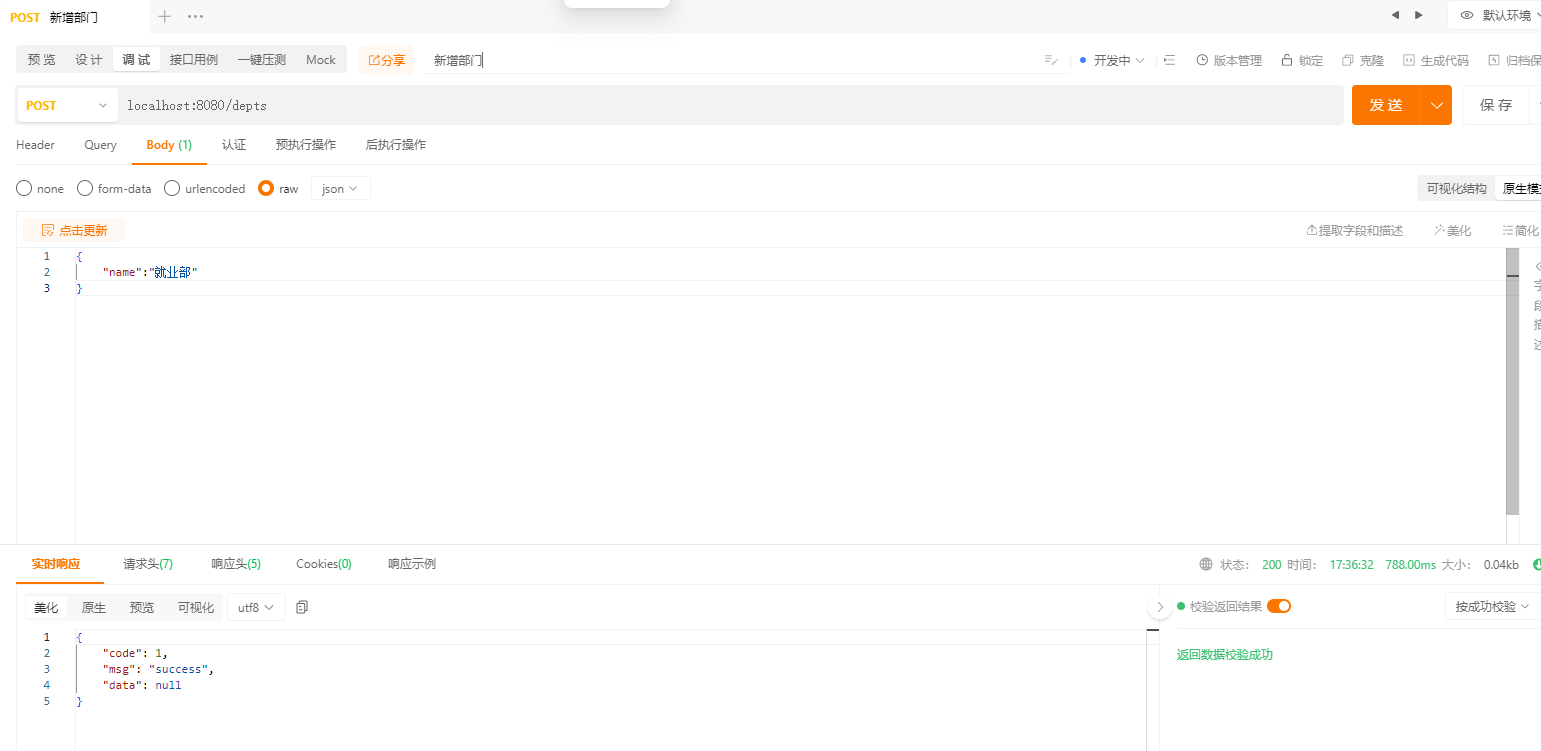Send the request with 发送 button
This screenshot has height=751, width=1541.
[1386, 105]
